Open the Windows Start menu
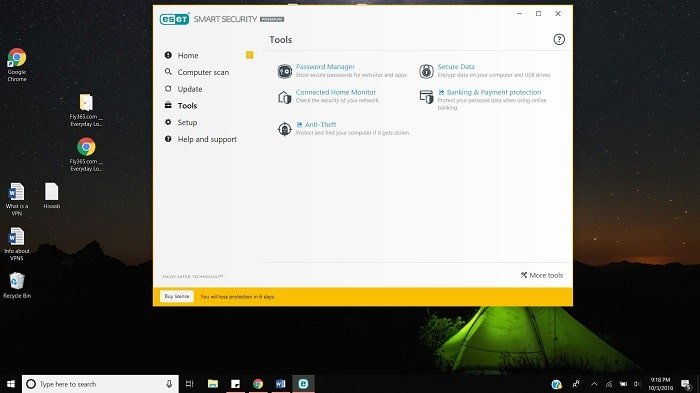 [11, 384]
